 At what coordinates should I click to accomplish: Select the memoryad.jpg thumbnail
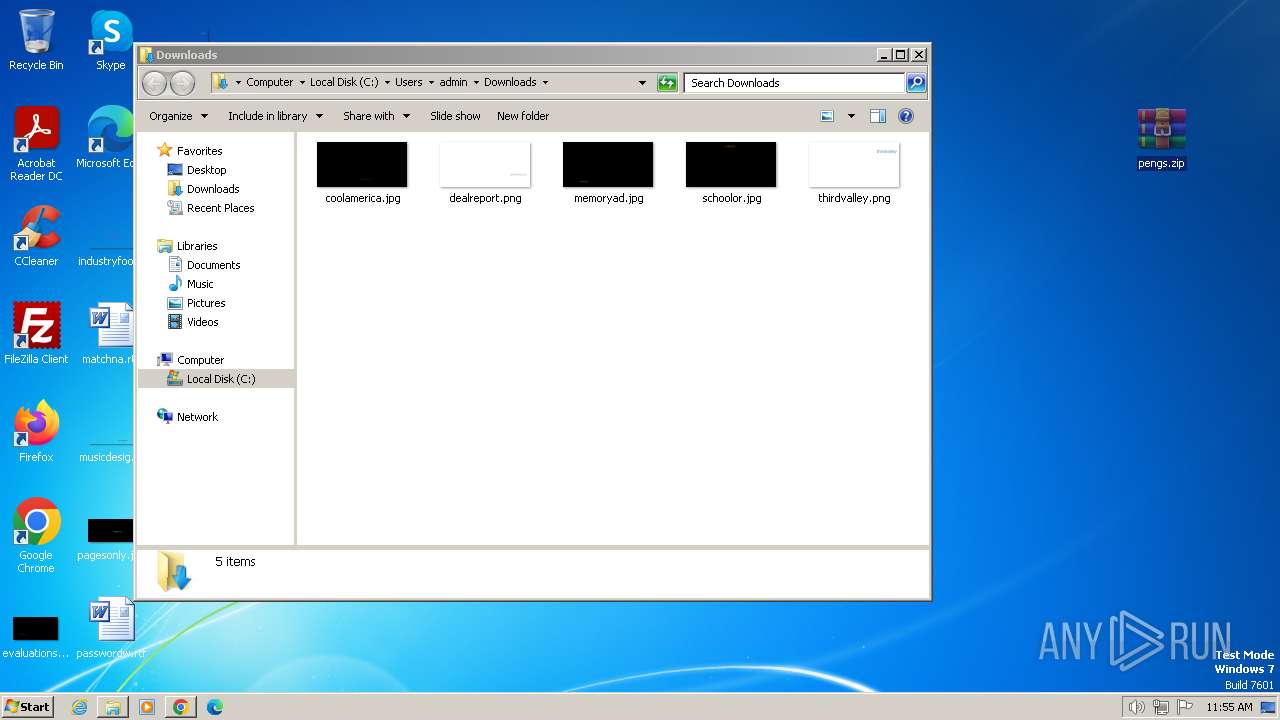coord(608,165)
